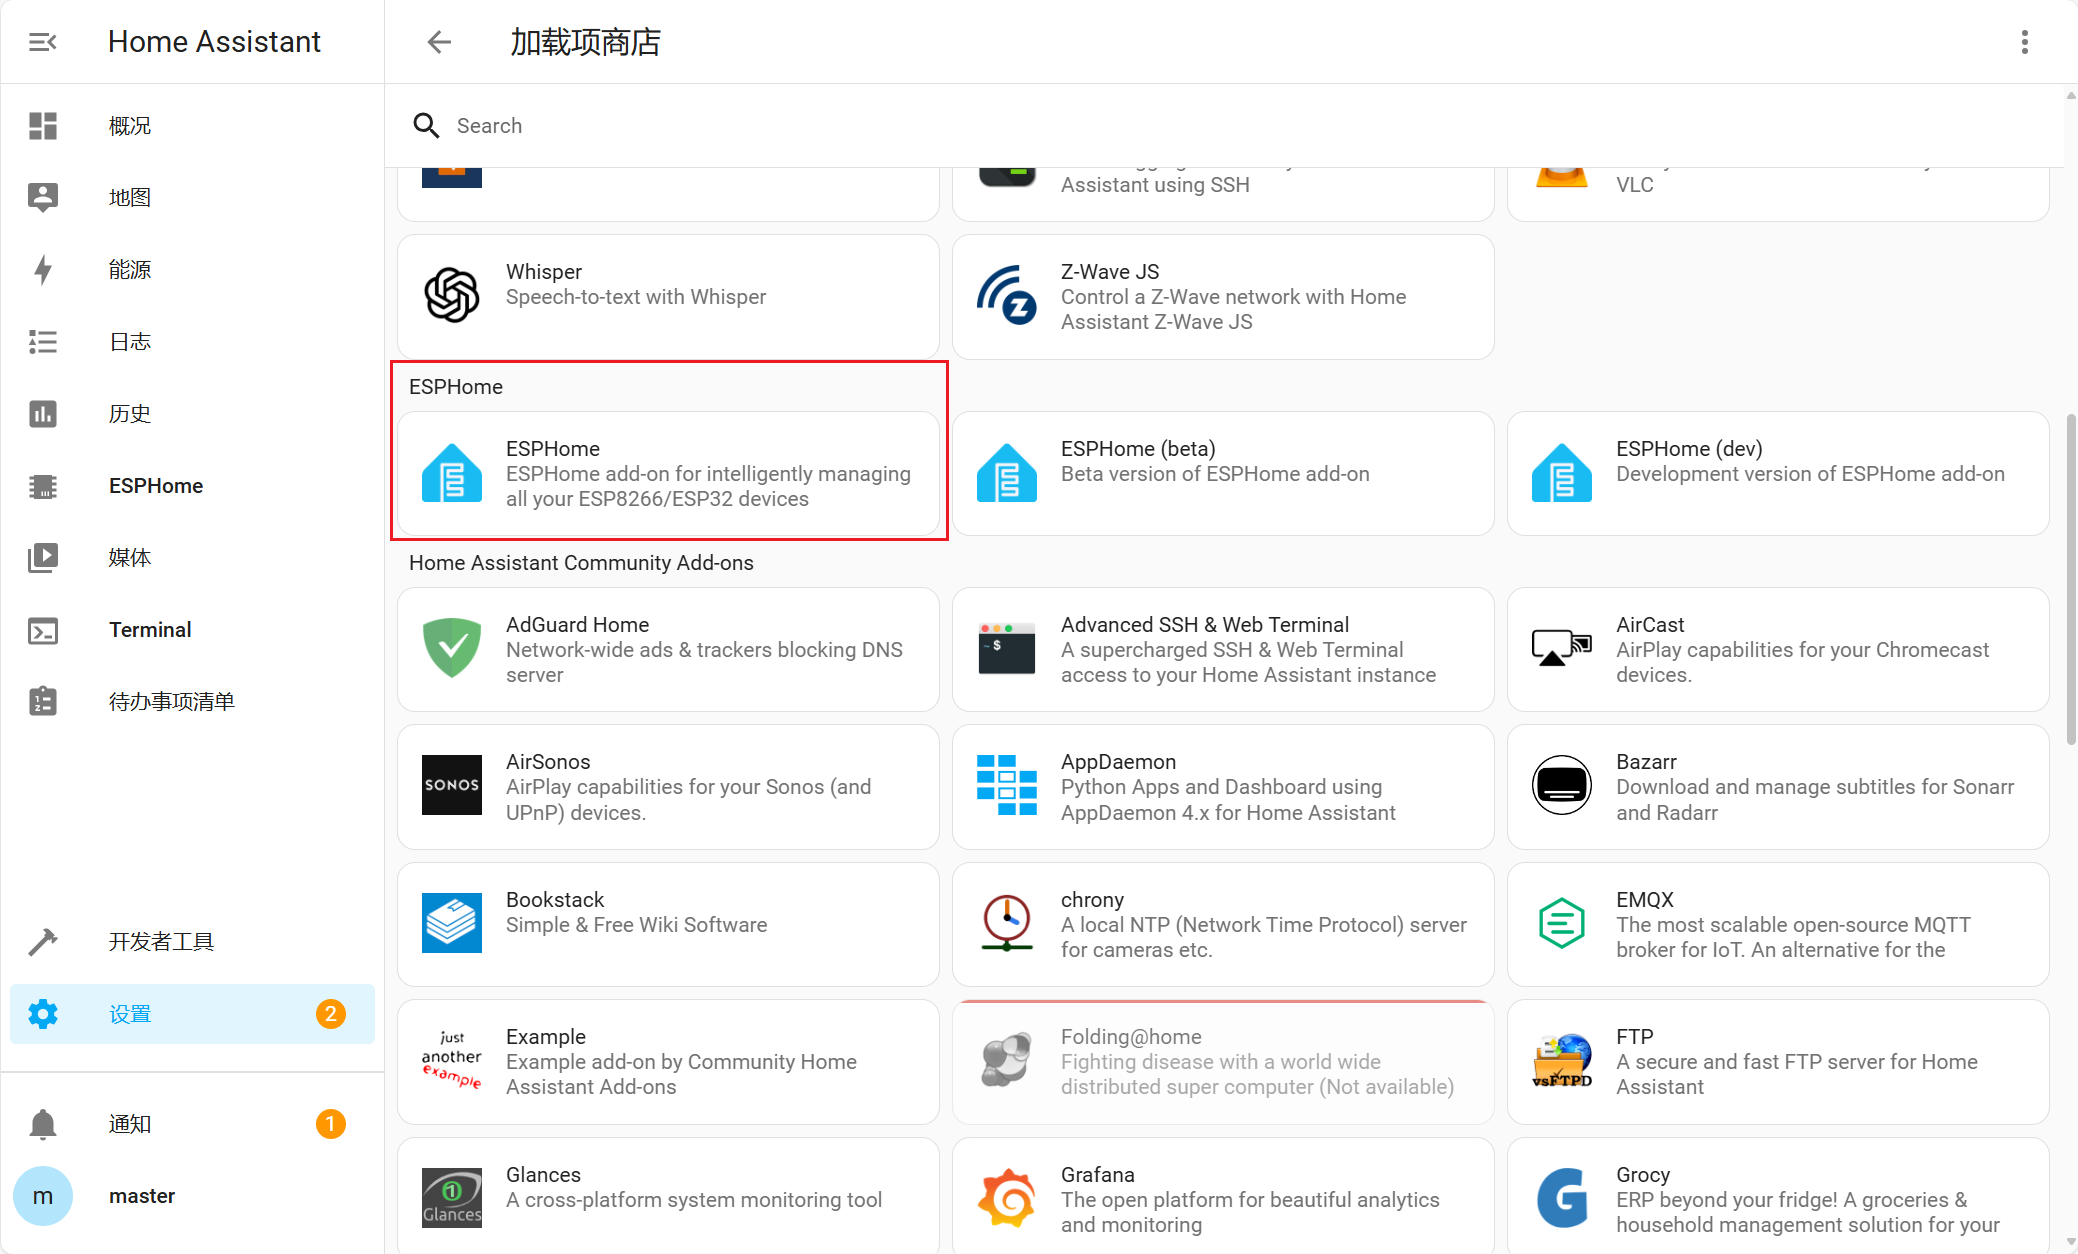This screenshot has width=2078, height=1254.
Task: Click the 通知 notification bell icon
Action: (x=42, y=1124)
